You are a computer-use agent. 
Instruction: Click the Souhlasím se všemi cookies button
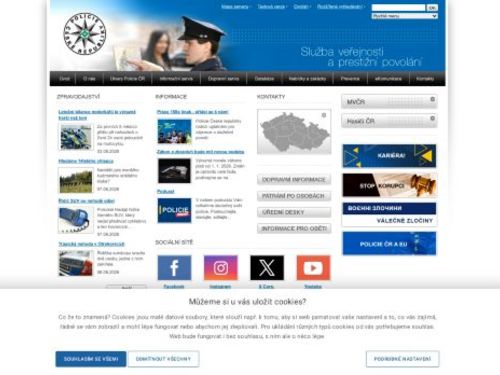click(91, 359)
